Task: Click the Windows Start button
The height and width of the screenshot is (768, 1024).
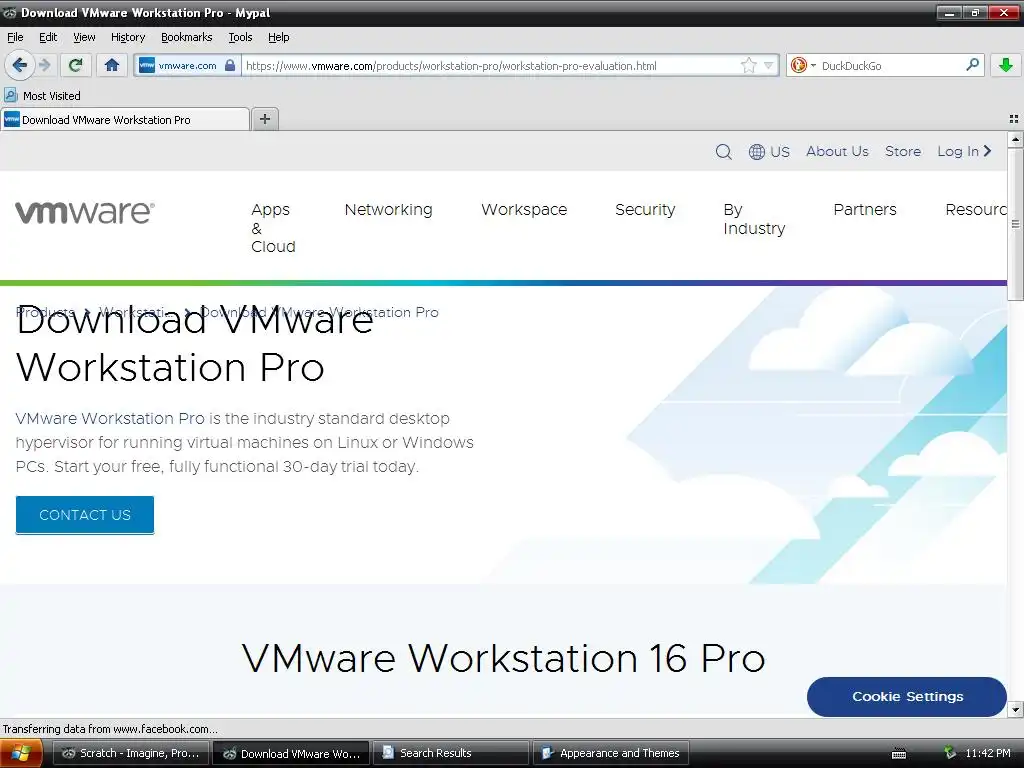Action: click(21, 753)
